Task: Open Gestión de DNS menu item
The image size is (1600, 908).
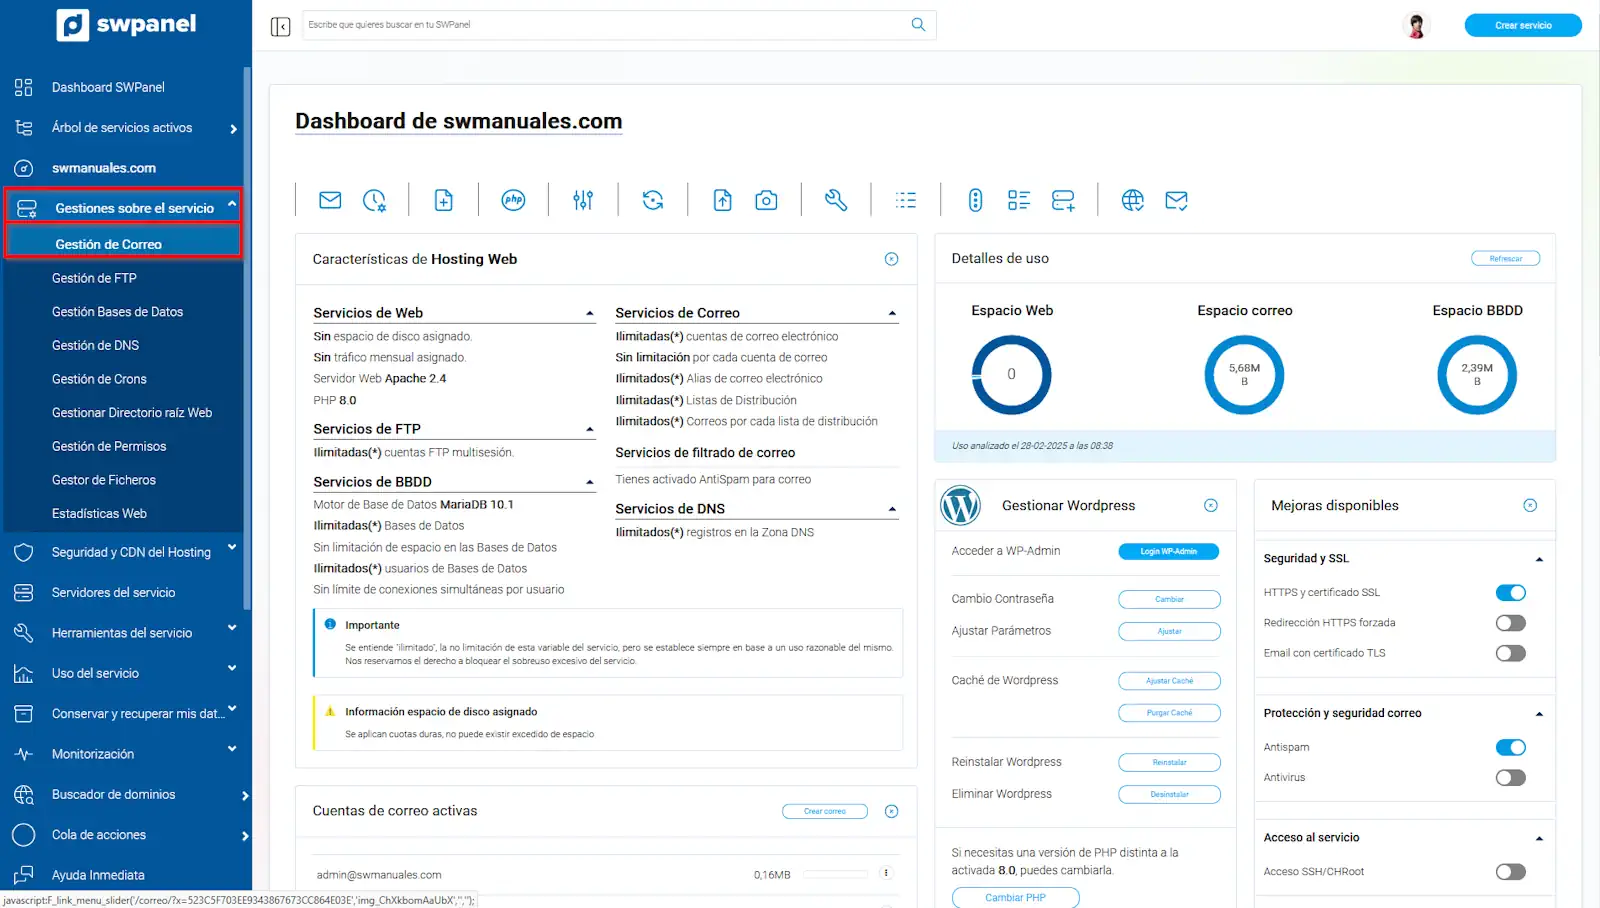Action: [x=96, y=345]
